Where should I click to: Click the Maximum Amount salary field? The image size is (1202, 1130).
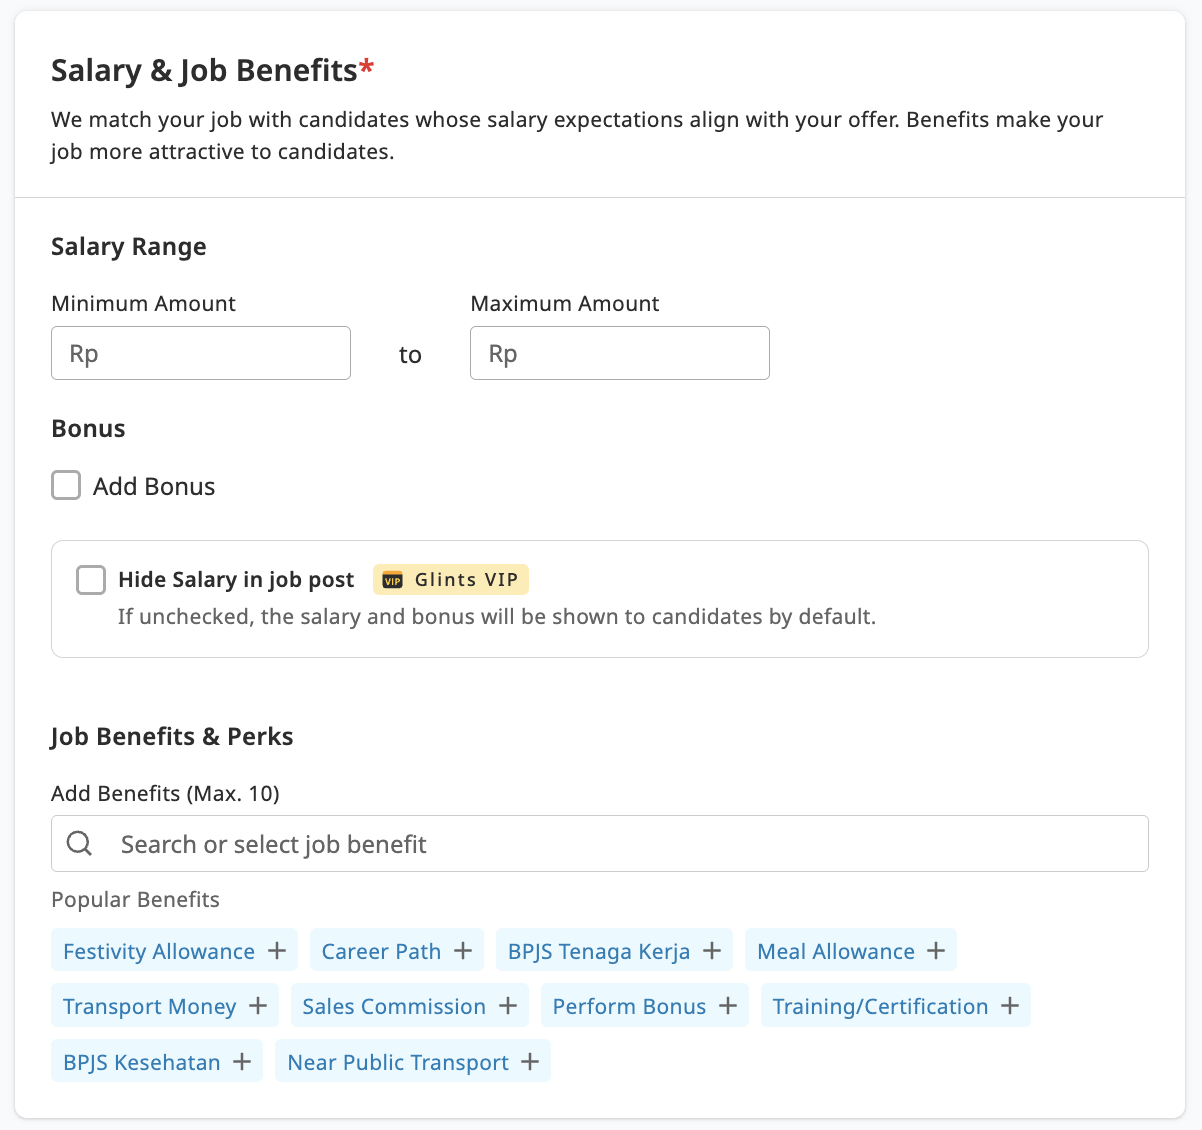[619, 353]
